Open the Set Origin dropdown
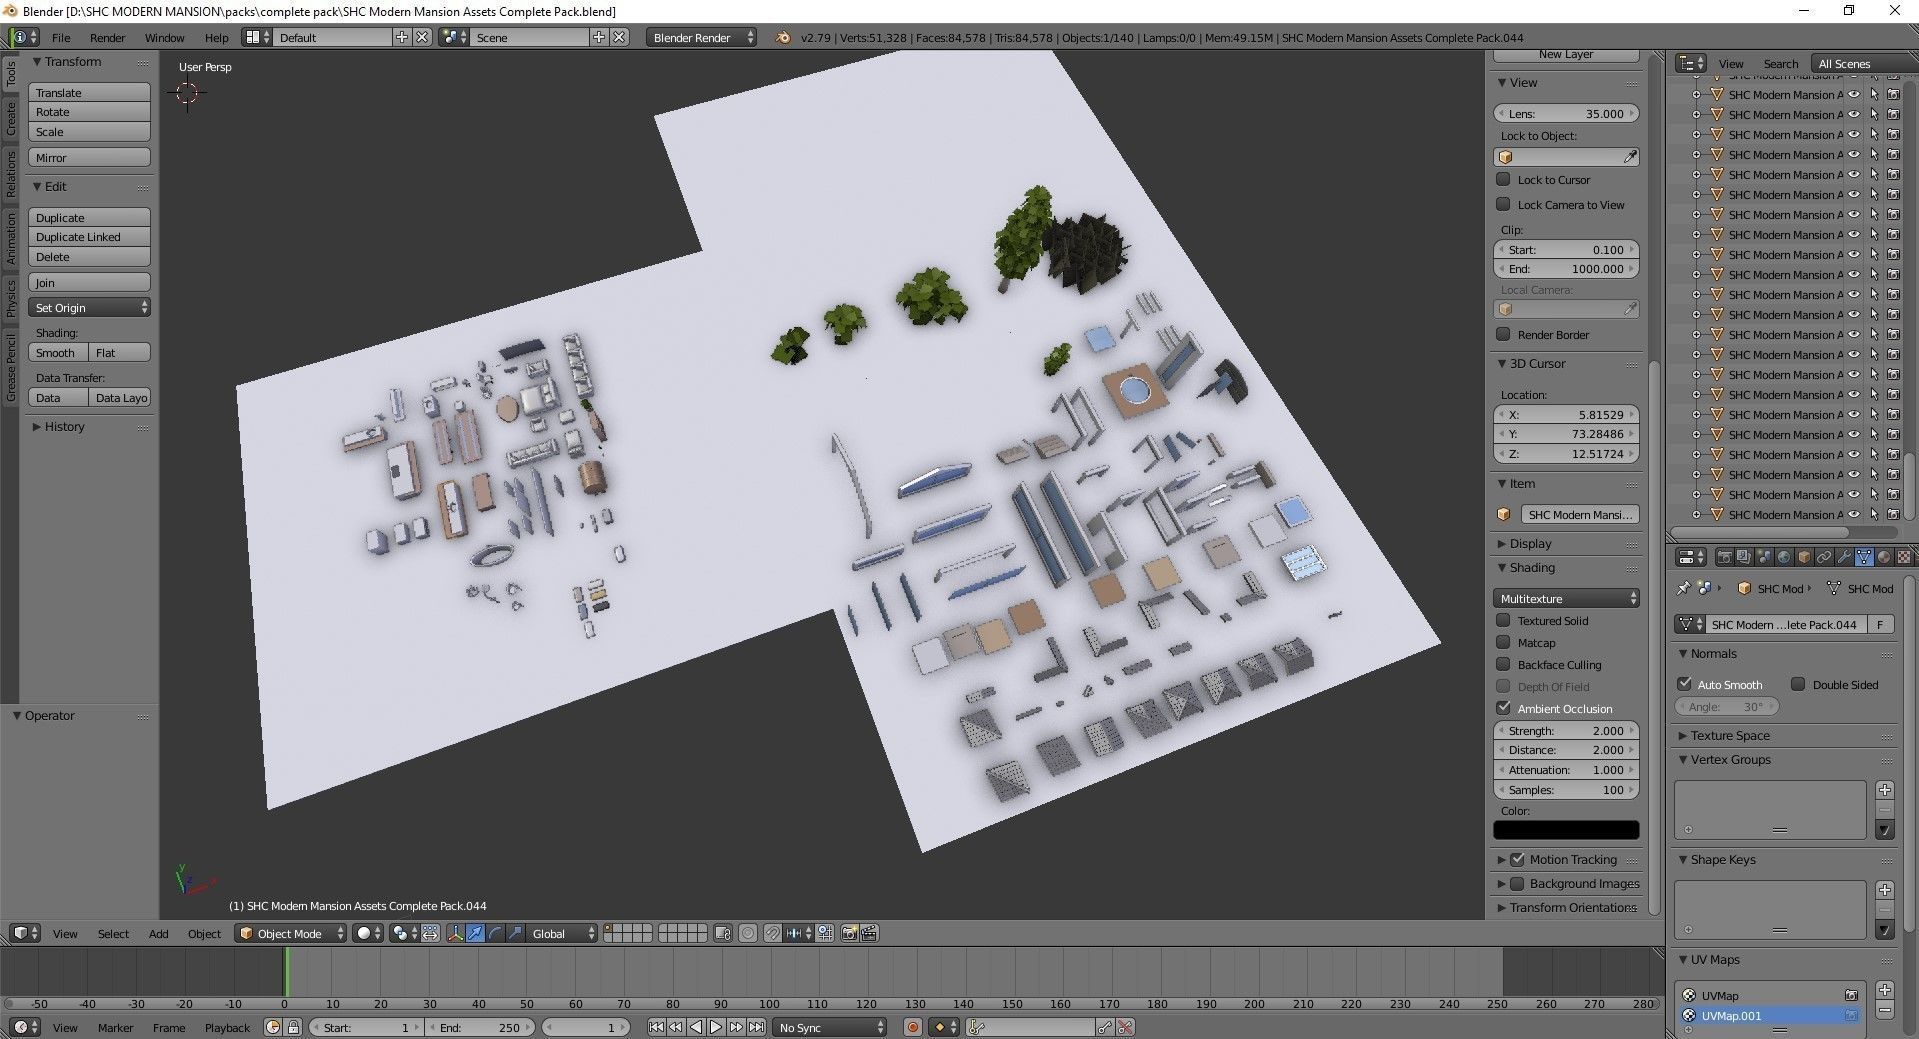 pos(89,308)
